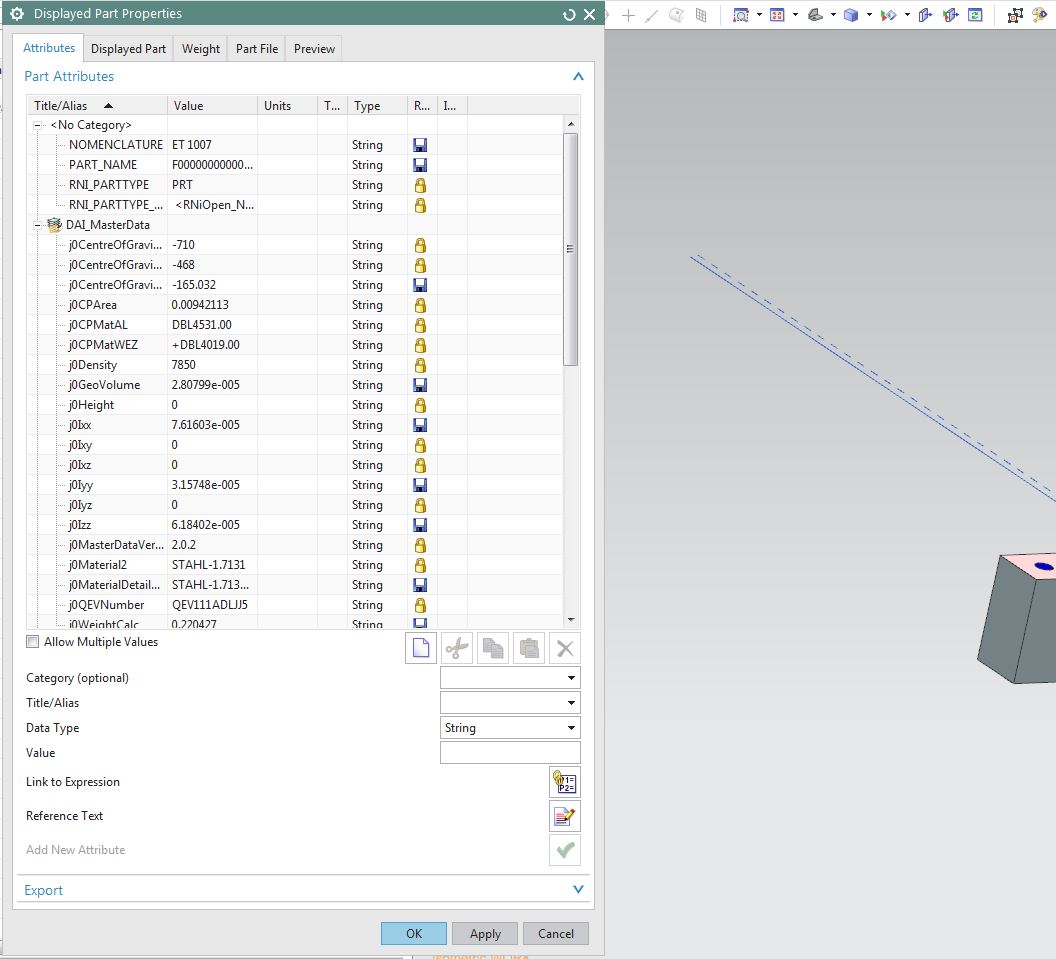Toggle Allow Multiple Values checkbox
This screenshot has width=1056, height=959.
point(32,642)
